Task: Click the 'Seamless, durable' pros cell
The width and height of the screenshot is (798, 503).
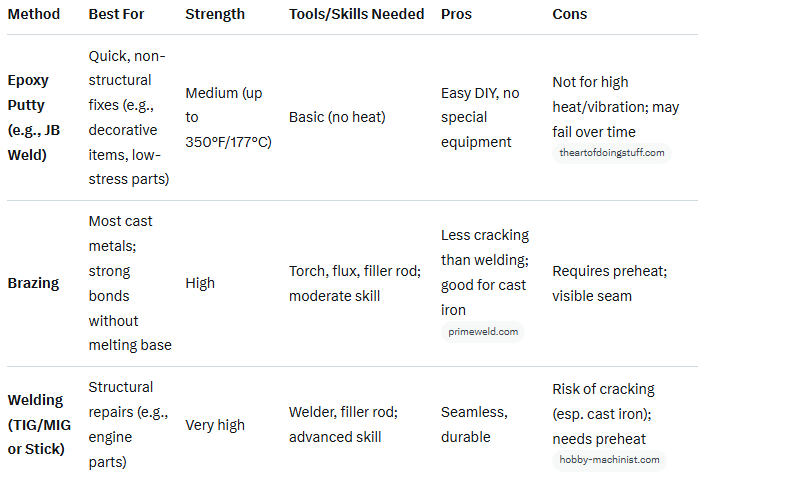Action: [x=474, y=425]
